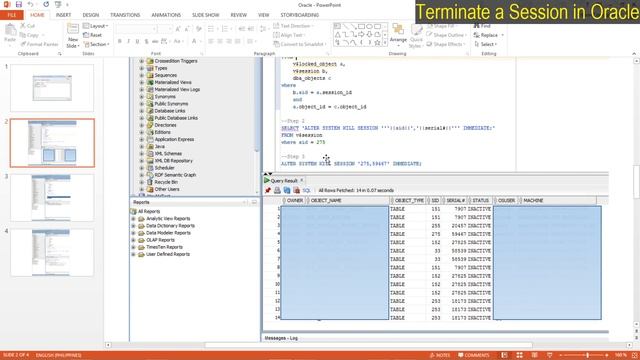The width and height of the screenshot is (640, 360).
Task: Toggle Italic formatting
Action: pos(129,41)
